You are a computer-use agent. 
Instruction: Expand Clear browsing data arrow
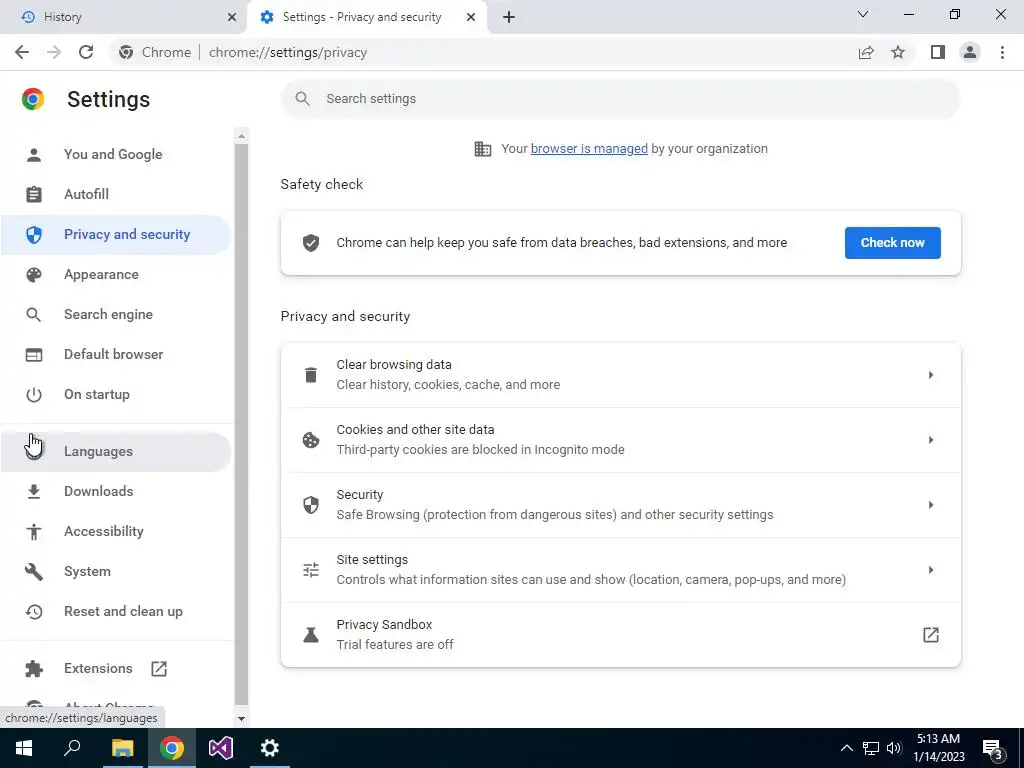[931, 375]
